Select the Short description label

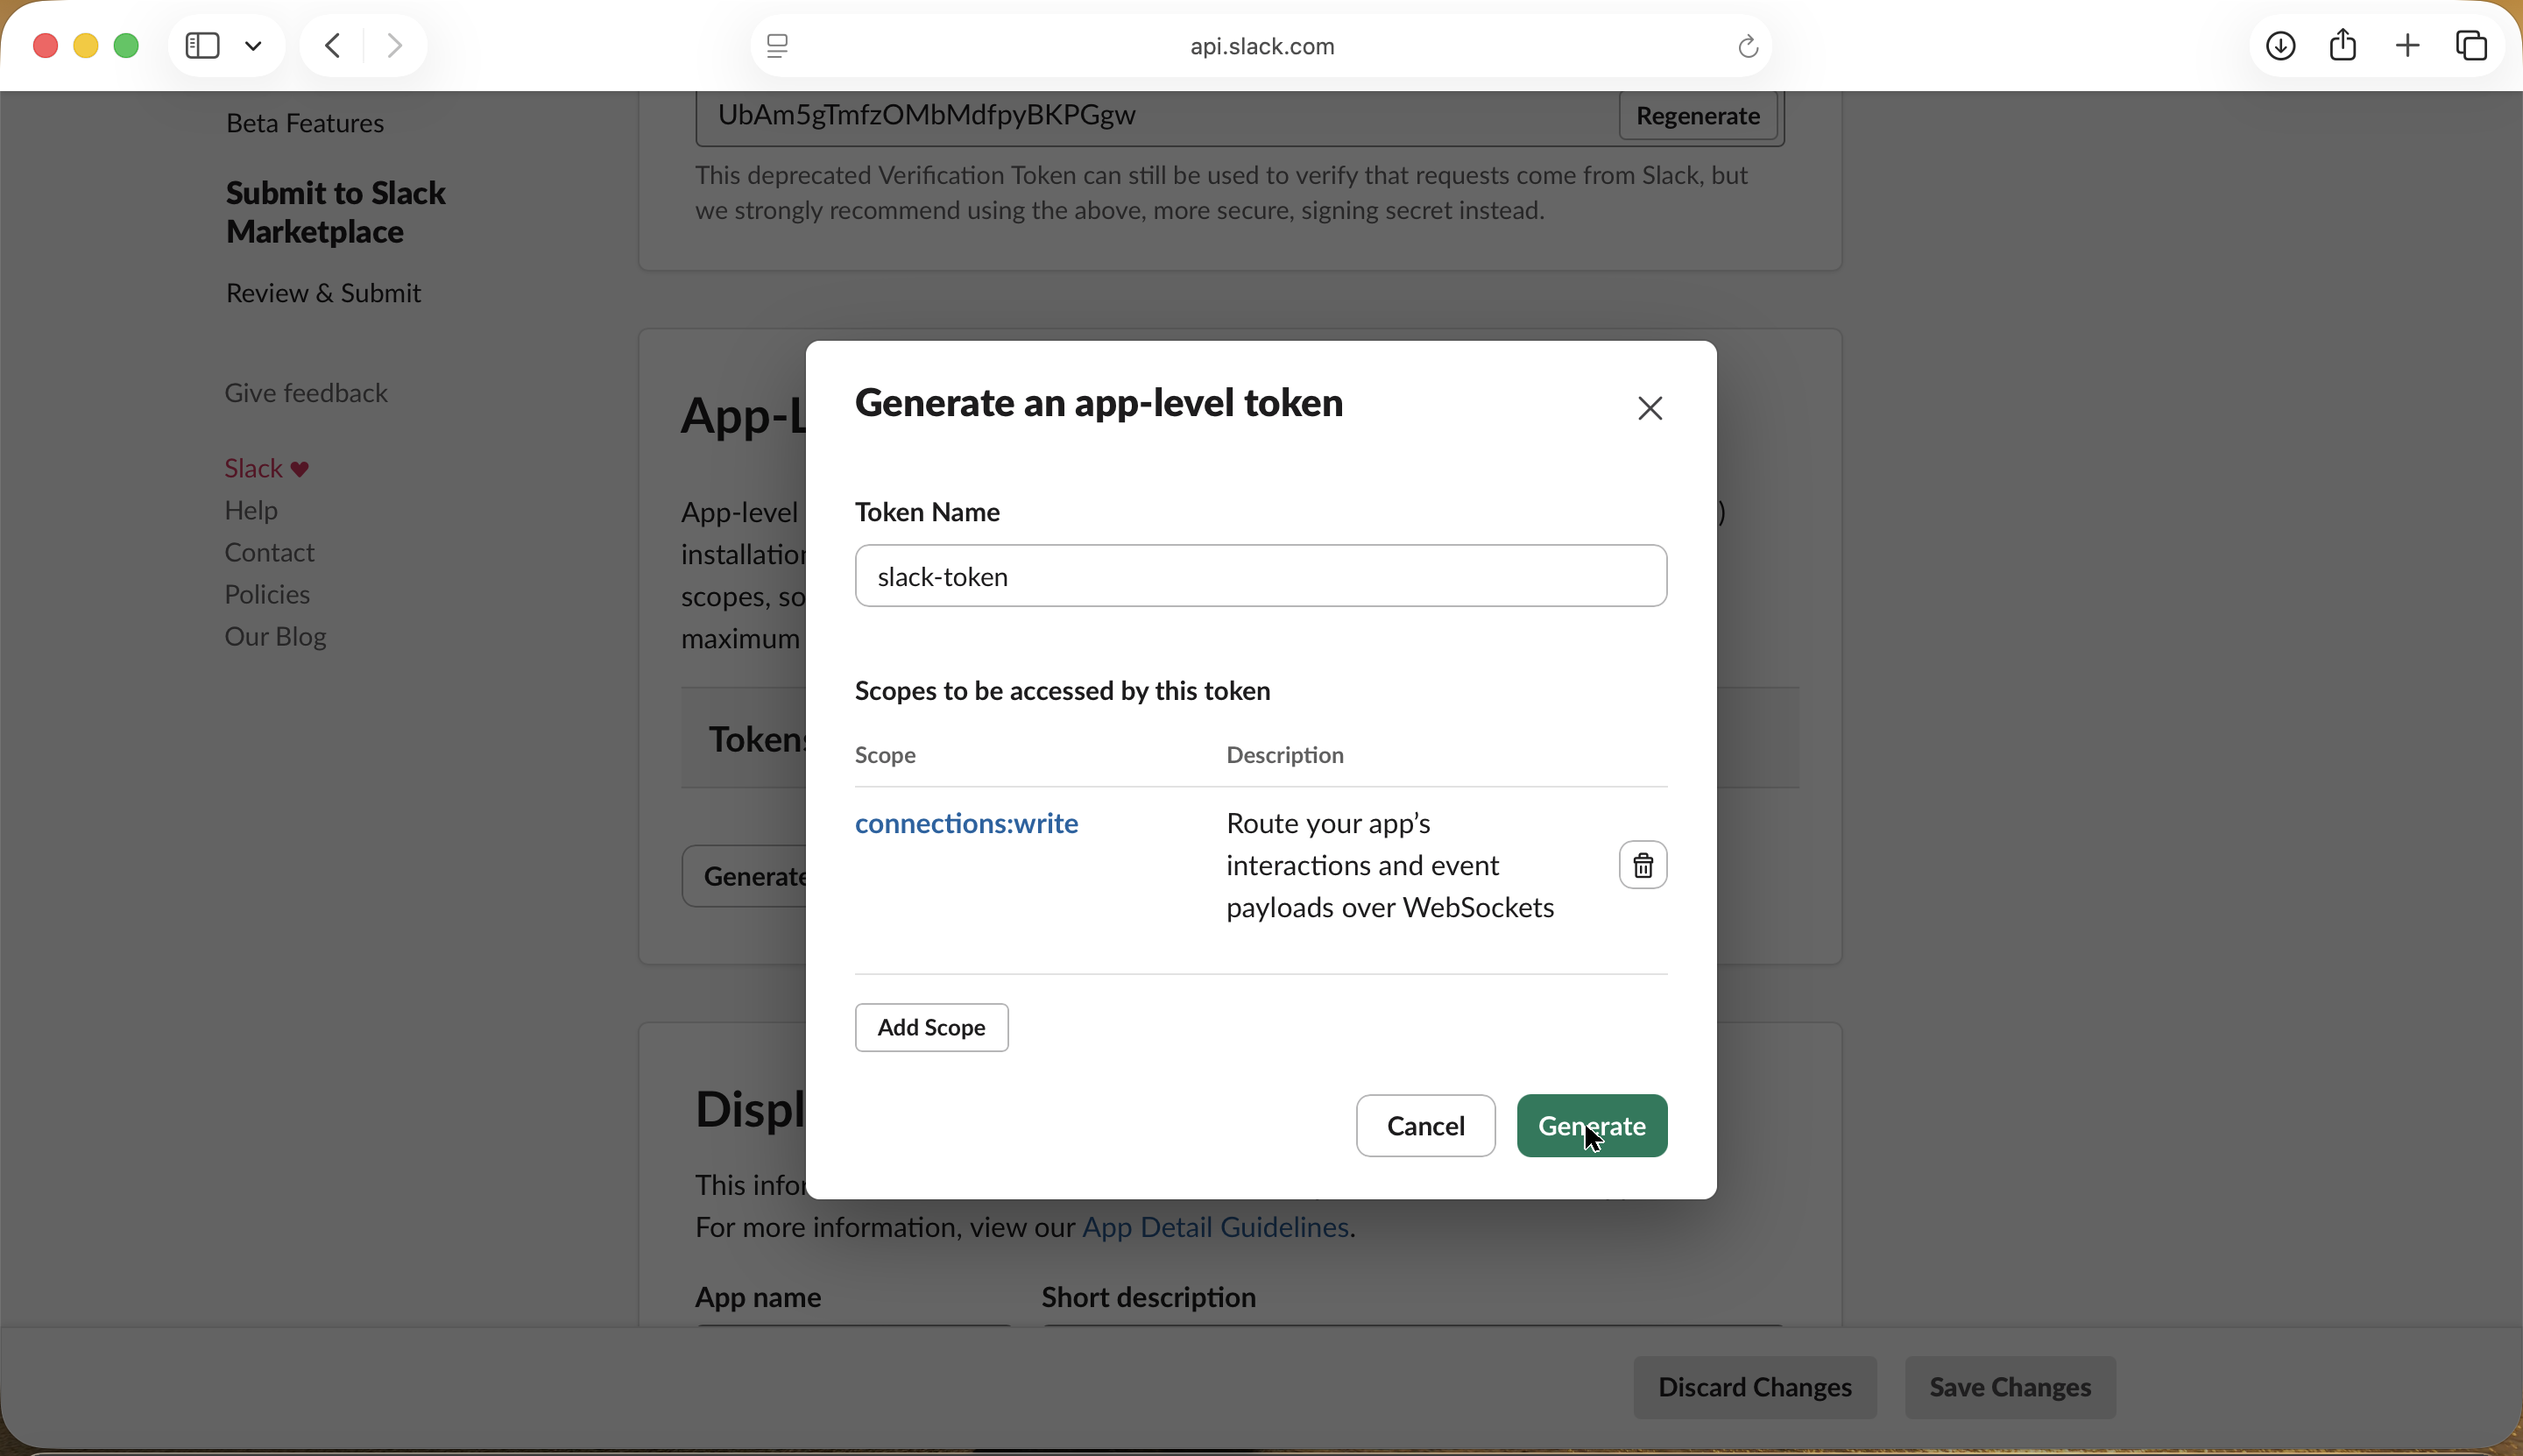point(1149,1297)
